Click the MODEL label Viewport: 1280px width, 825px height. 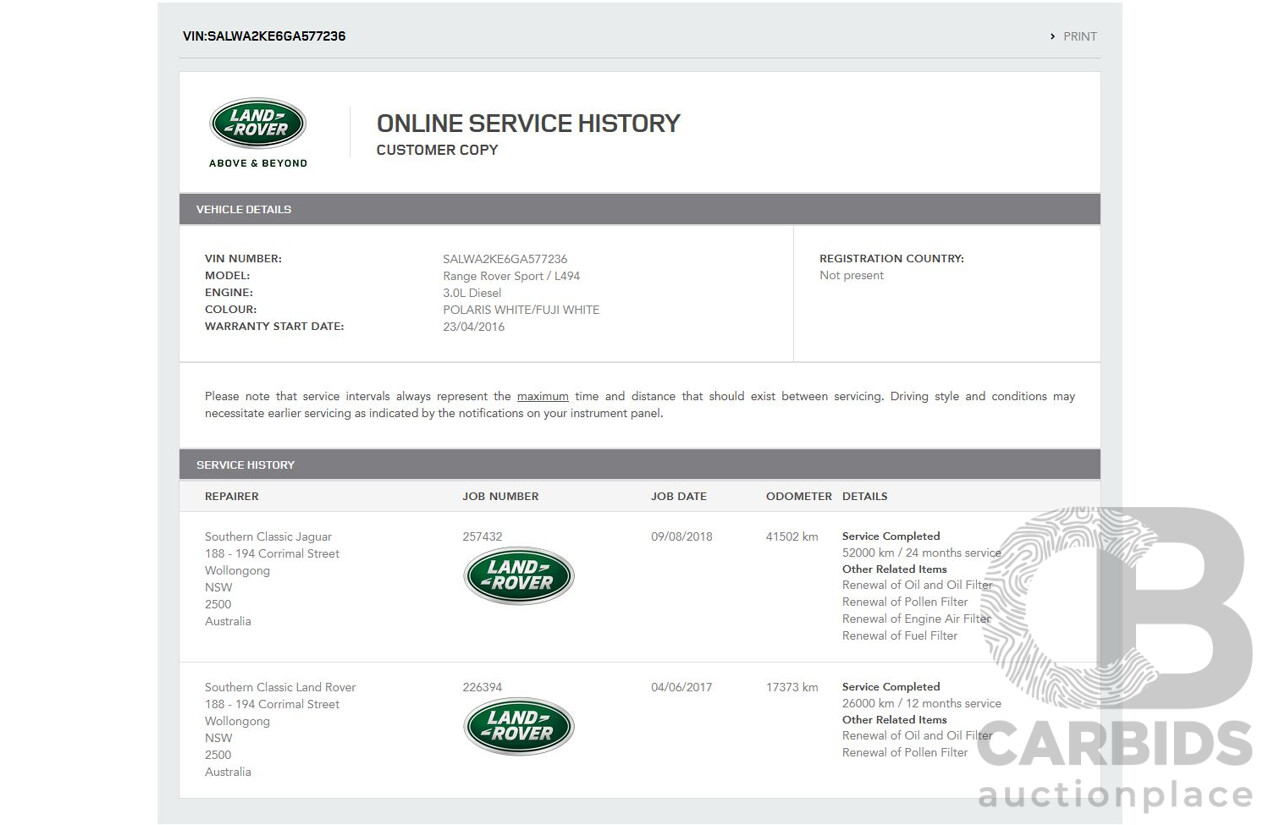point(227,276)
